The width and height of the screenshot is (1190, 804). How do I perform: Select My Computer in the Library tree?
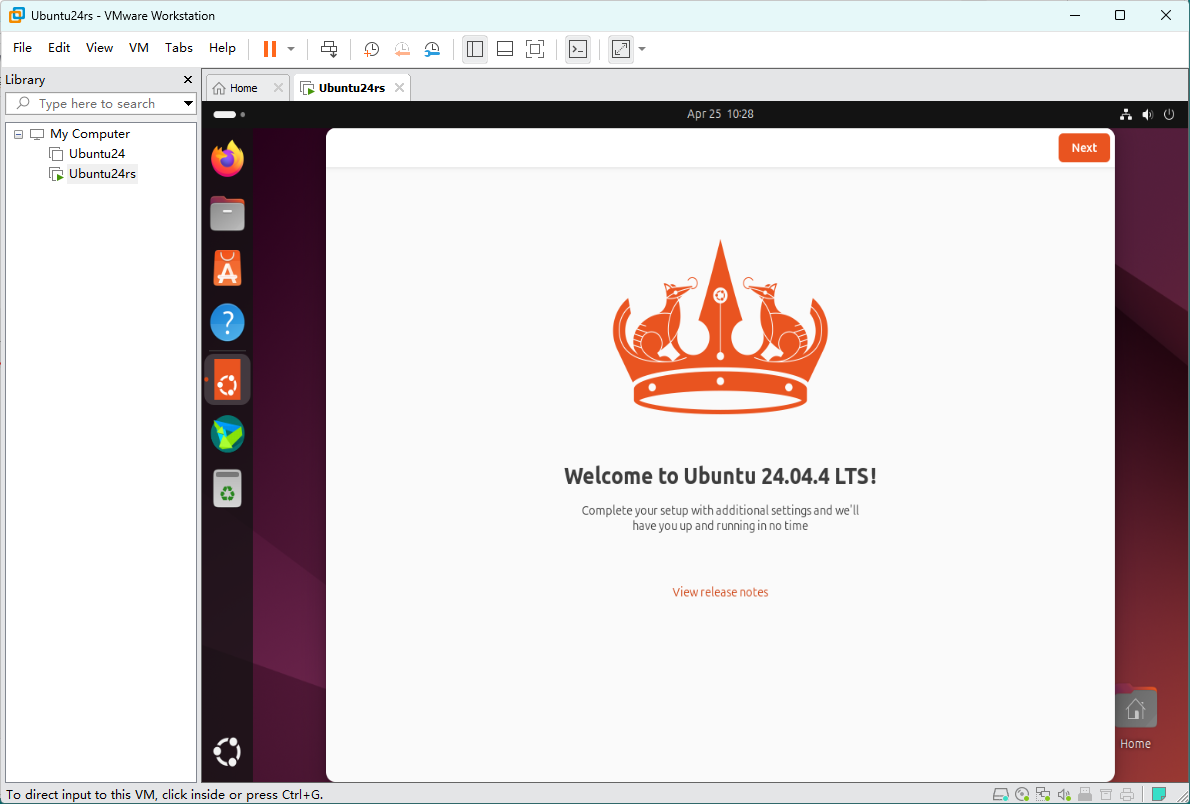tap(90, 134)
